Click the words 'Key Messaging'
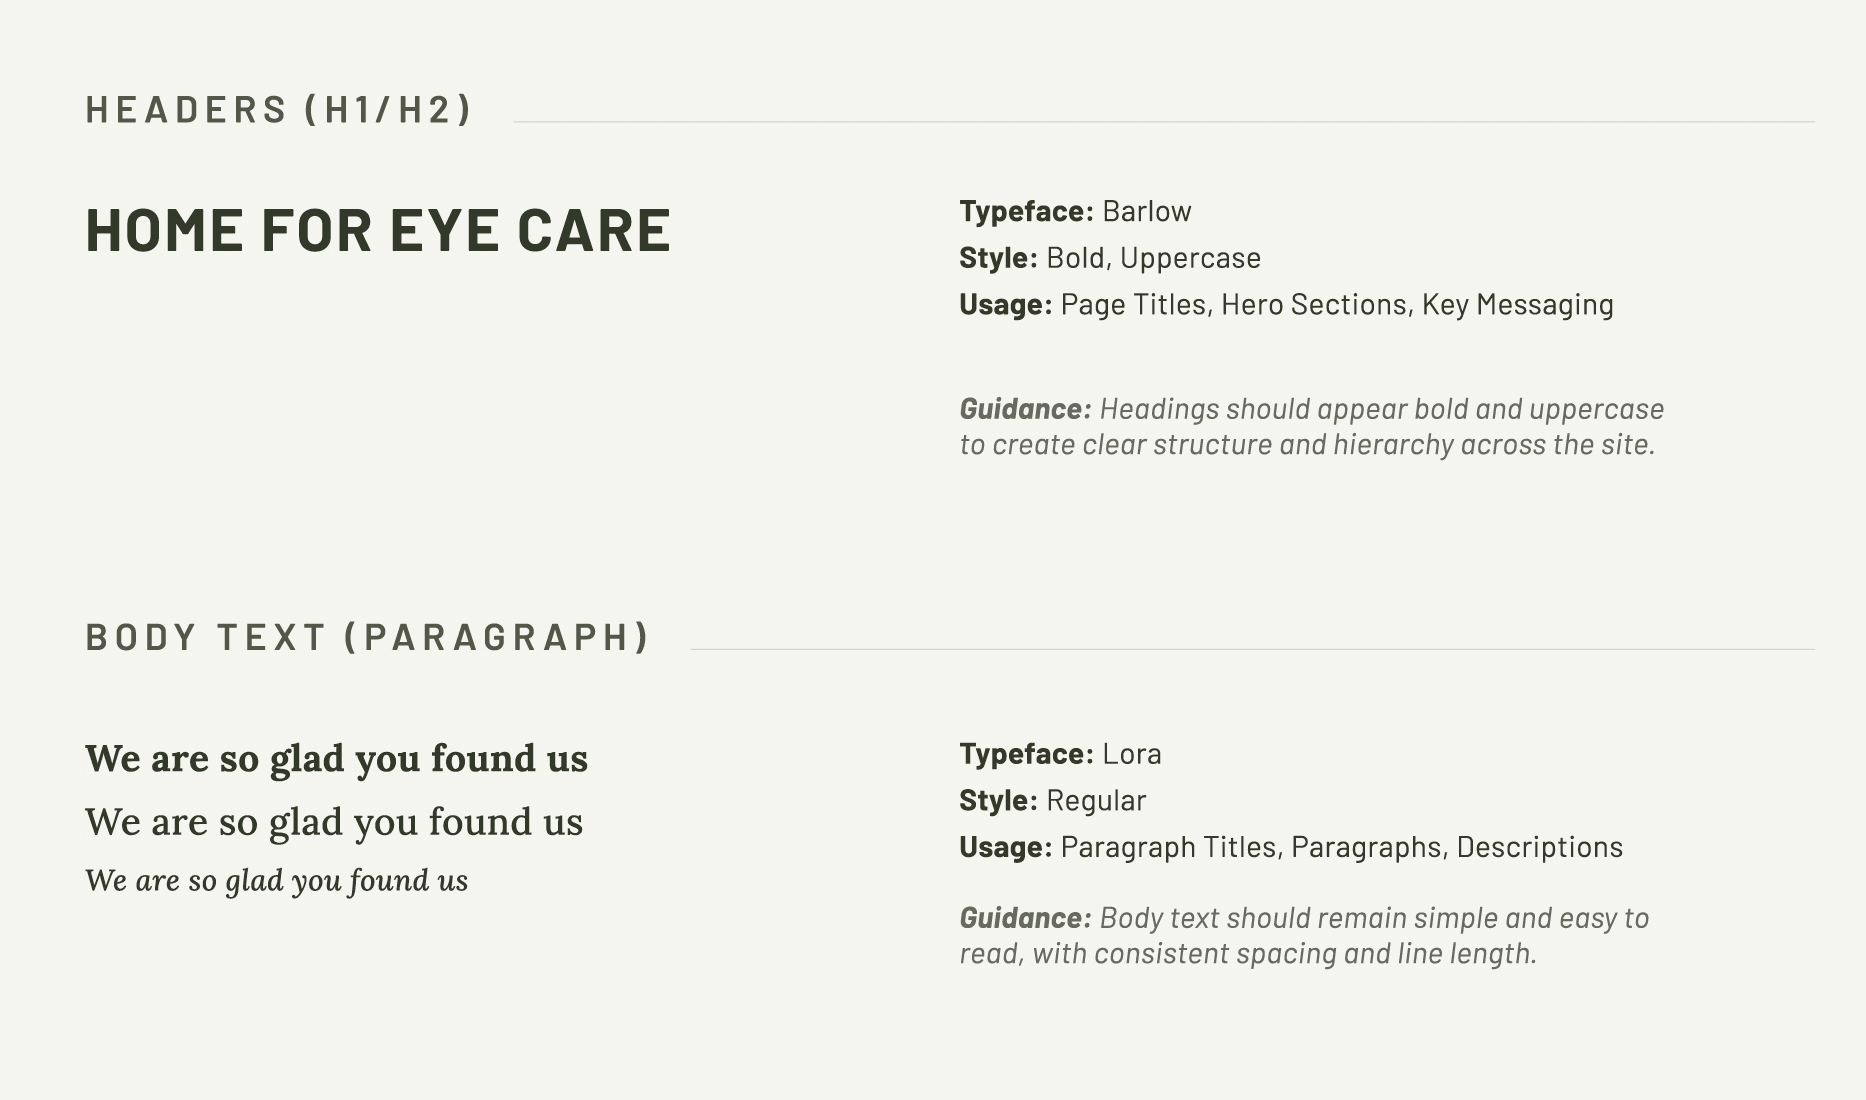Viewport: 1866px width, 1100px height. [1518, 304]
